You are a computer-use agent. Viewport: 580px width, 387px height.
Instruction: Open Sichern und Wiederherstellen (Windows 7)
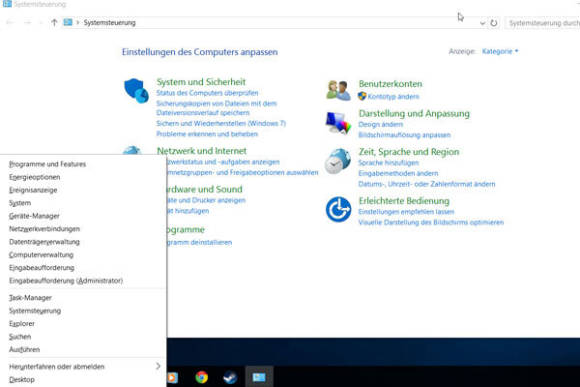pyautogui.click(x=221, y=123)
